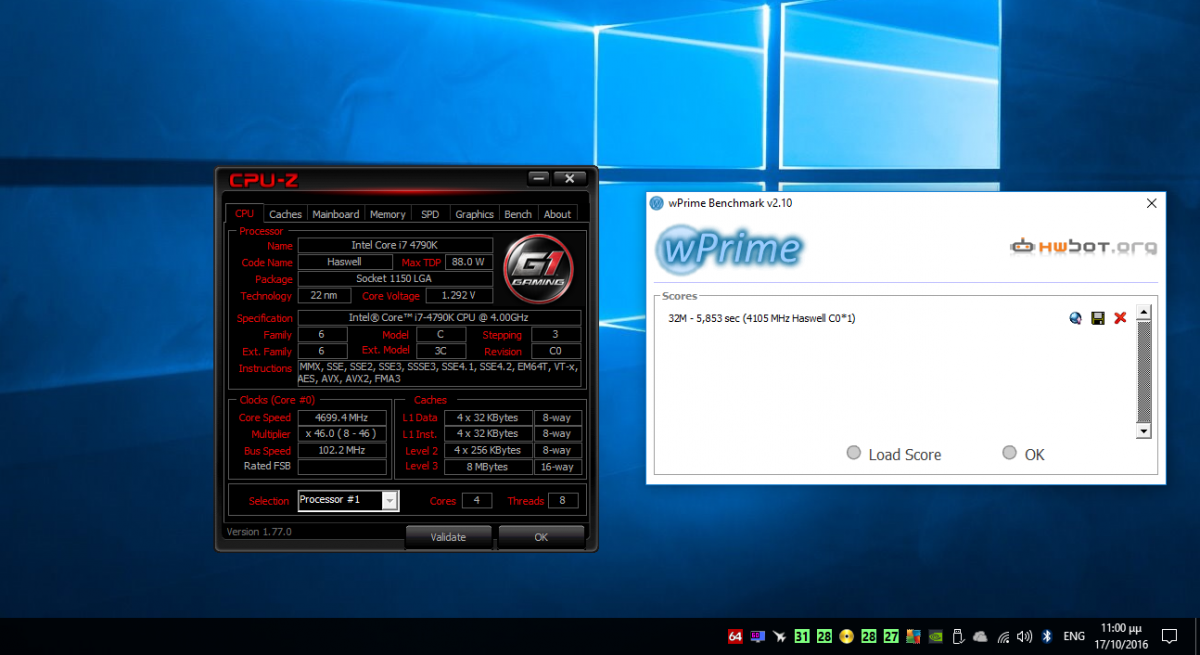
Task: Click the OK button in CPU-Z
Action: 541,537
